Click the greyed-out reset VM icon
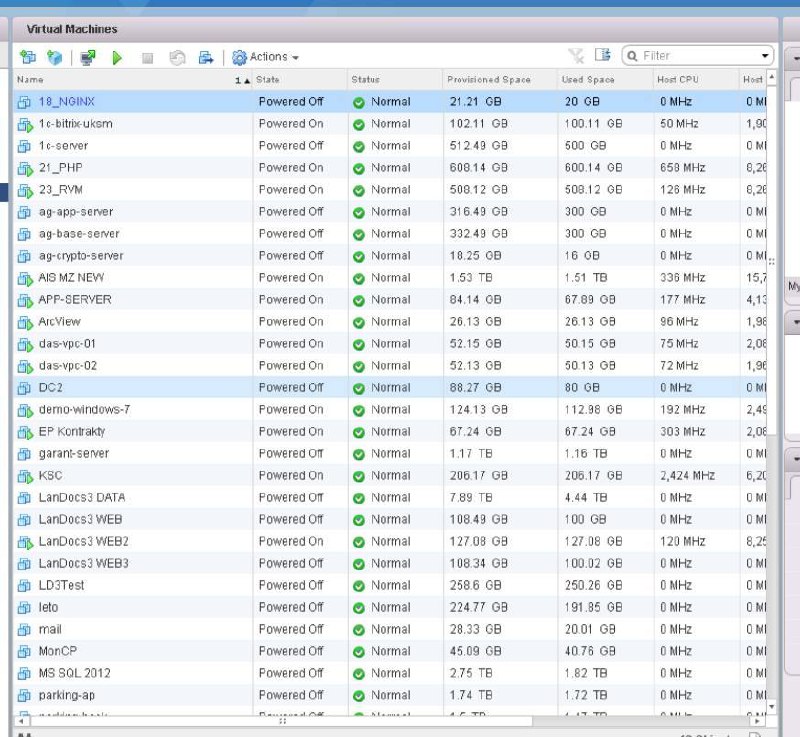800x737 pixels. [x=176, y=58]
